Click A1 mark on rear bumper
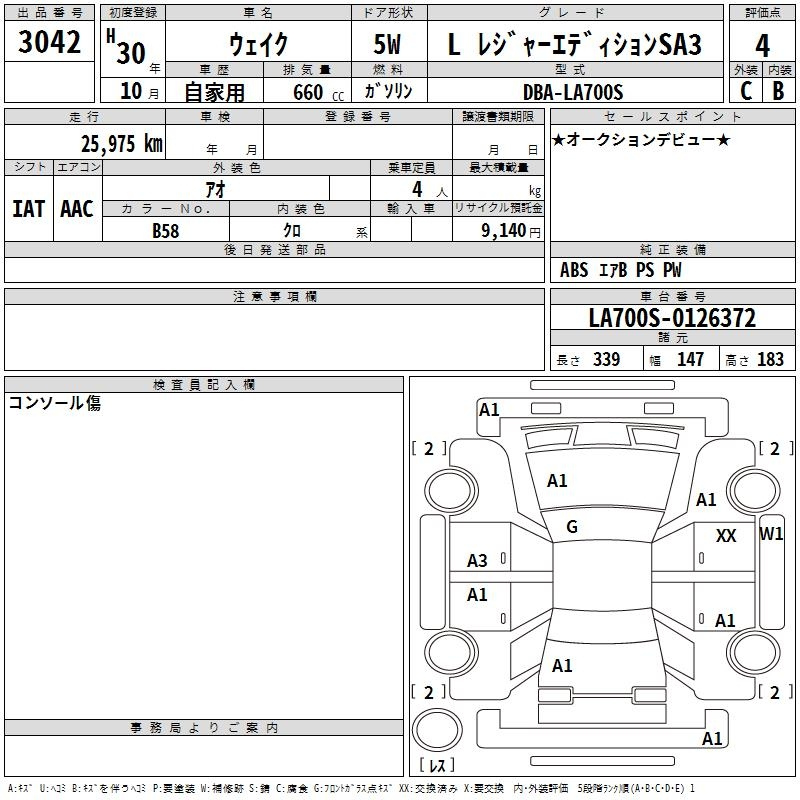 click(x=712, y=739)
